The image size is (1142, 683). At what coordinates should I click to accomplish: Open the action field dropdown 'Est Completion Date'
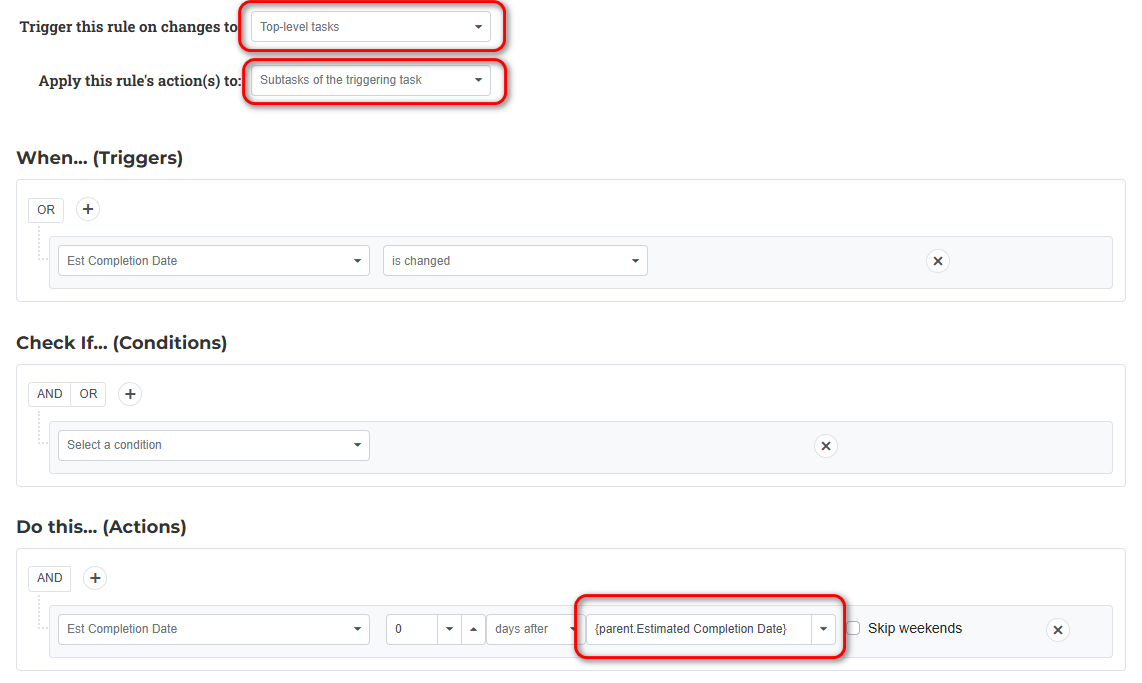[x=213, y=629]
